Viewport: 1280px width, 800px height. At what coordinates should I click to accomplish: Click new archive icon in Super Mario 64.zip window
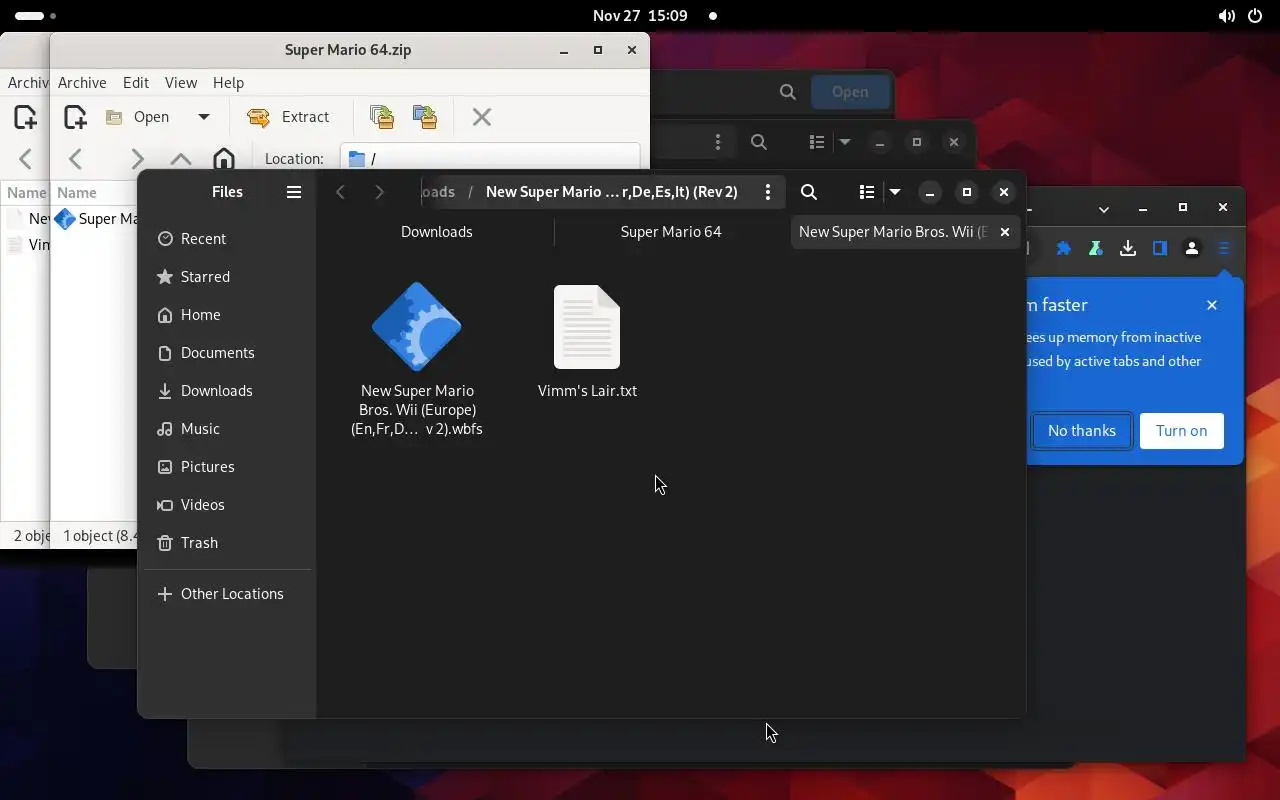tap(75, 117)
